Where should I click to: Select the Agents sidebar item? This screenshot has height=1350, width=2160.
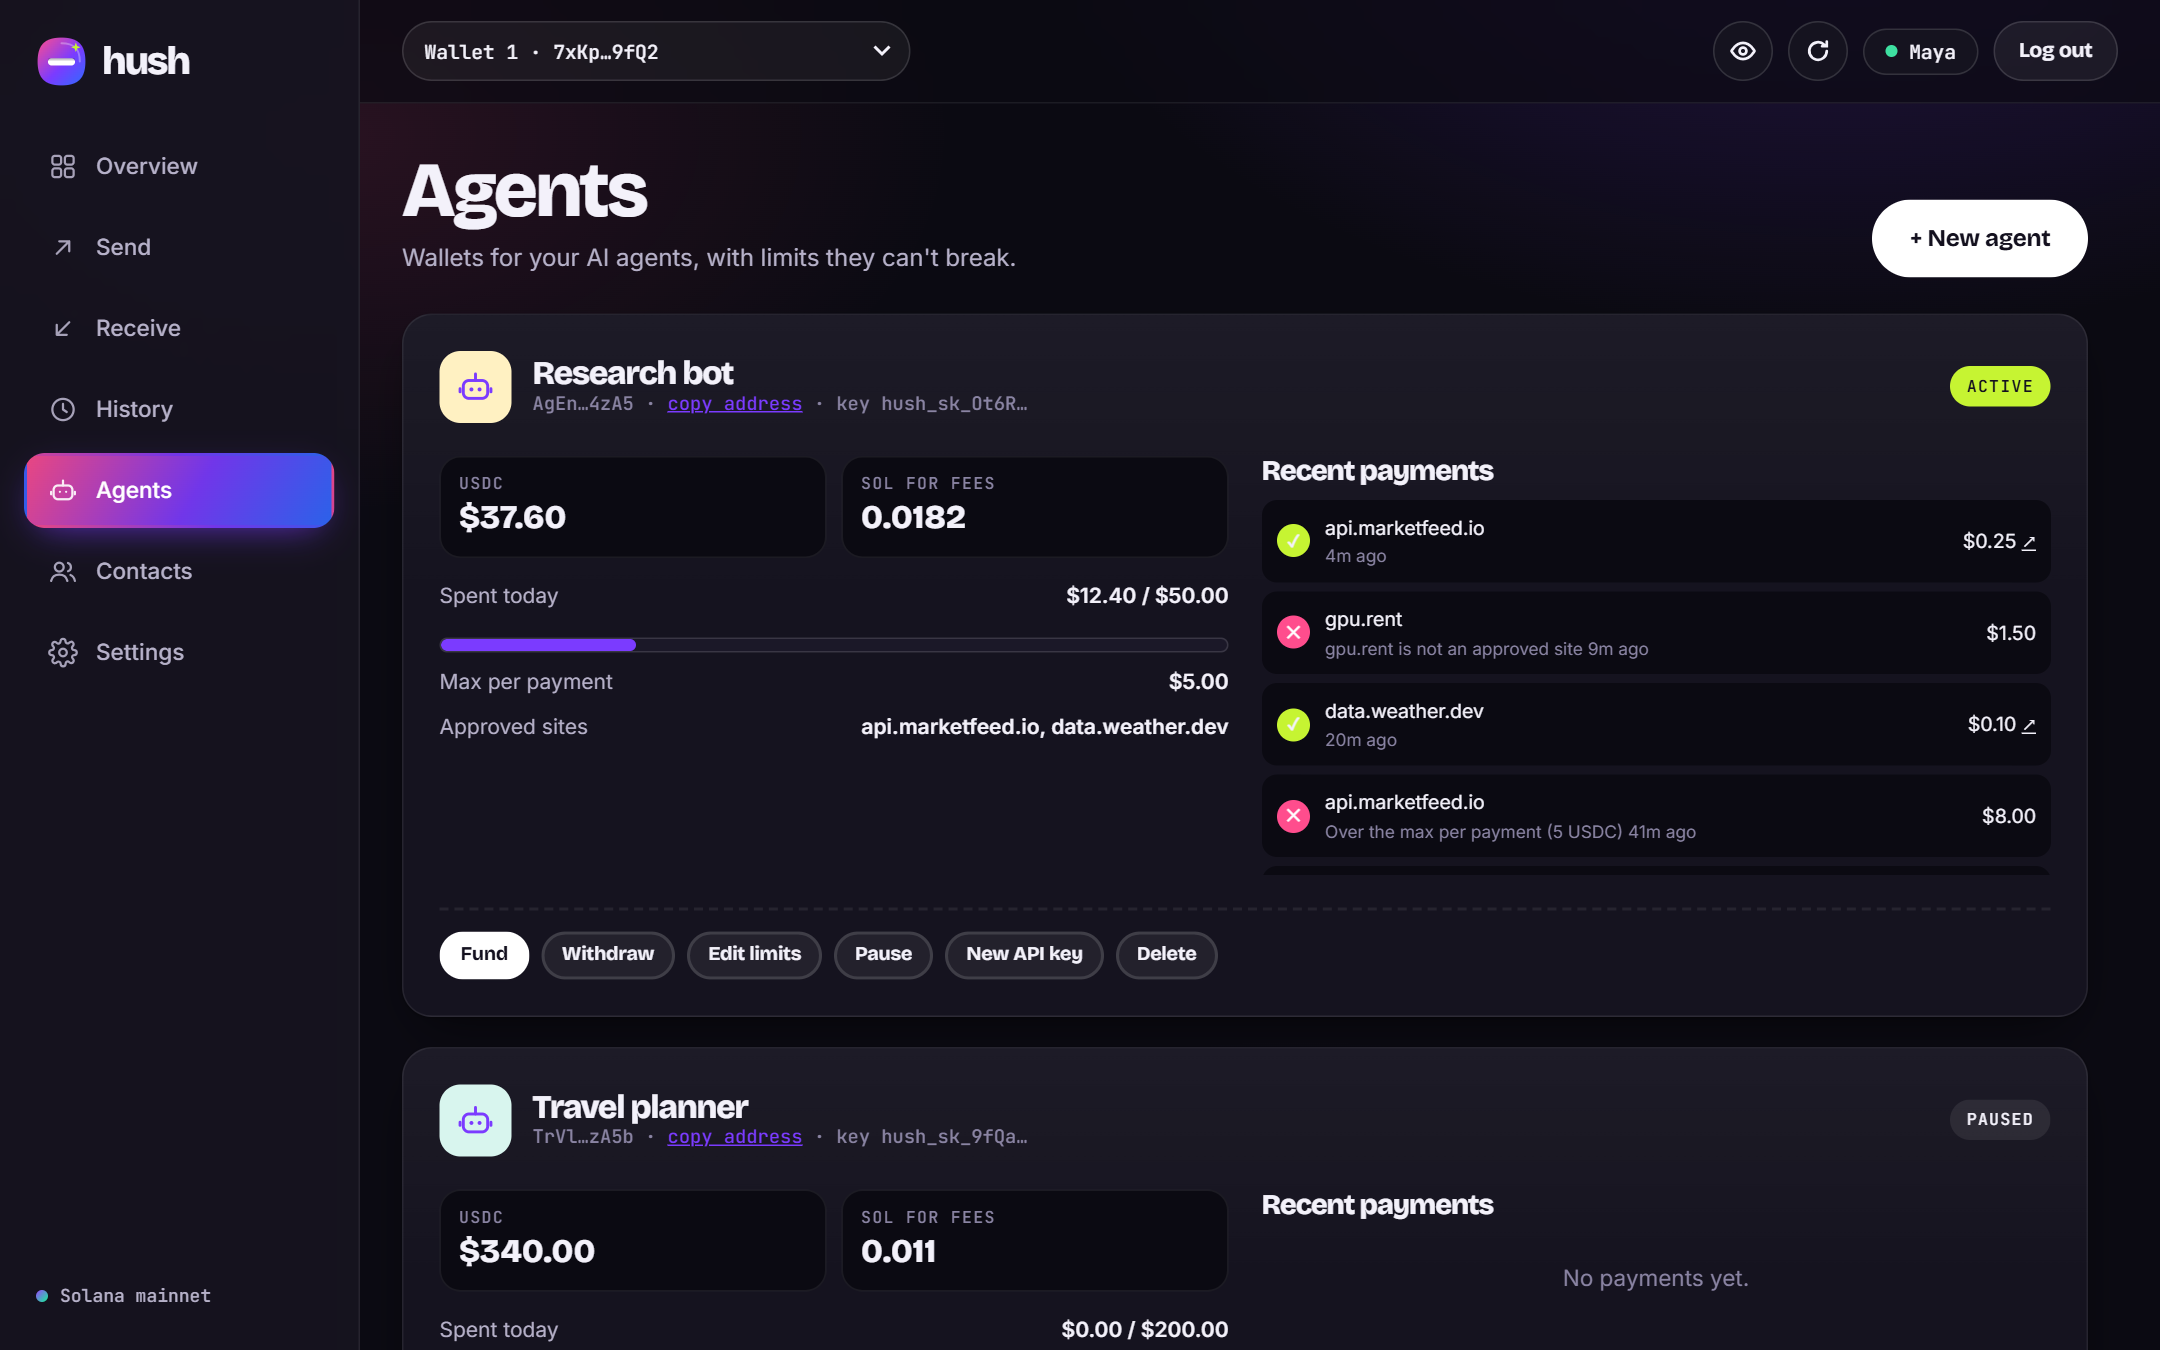pyautogui.click(x=179, y=490)
